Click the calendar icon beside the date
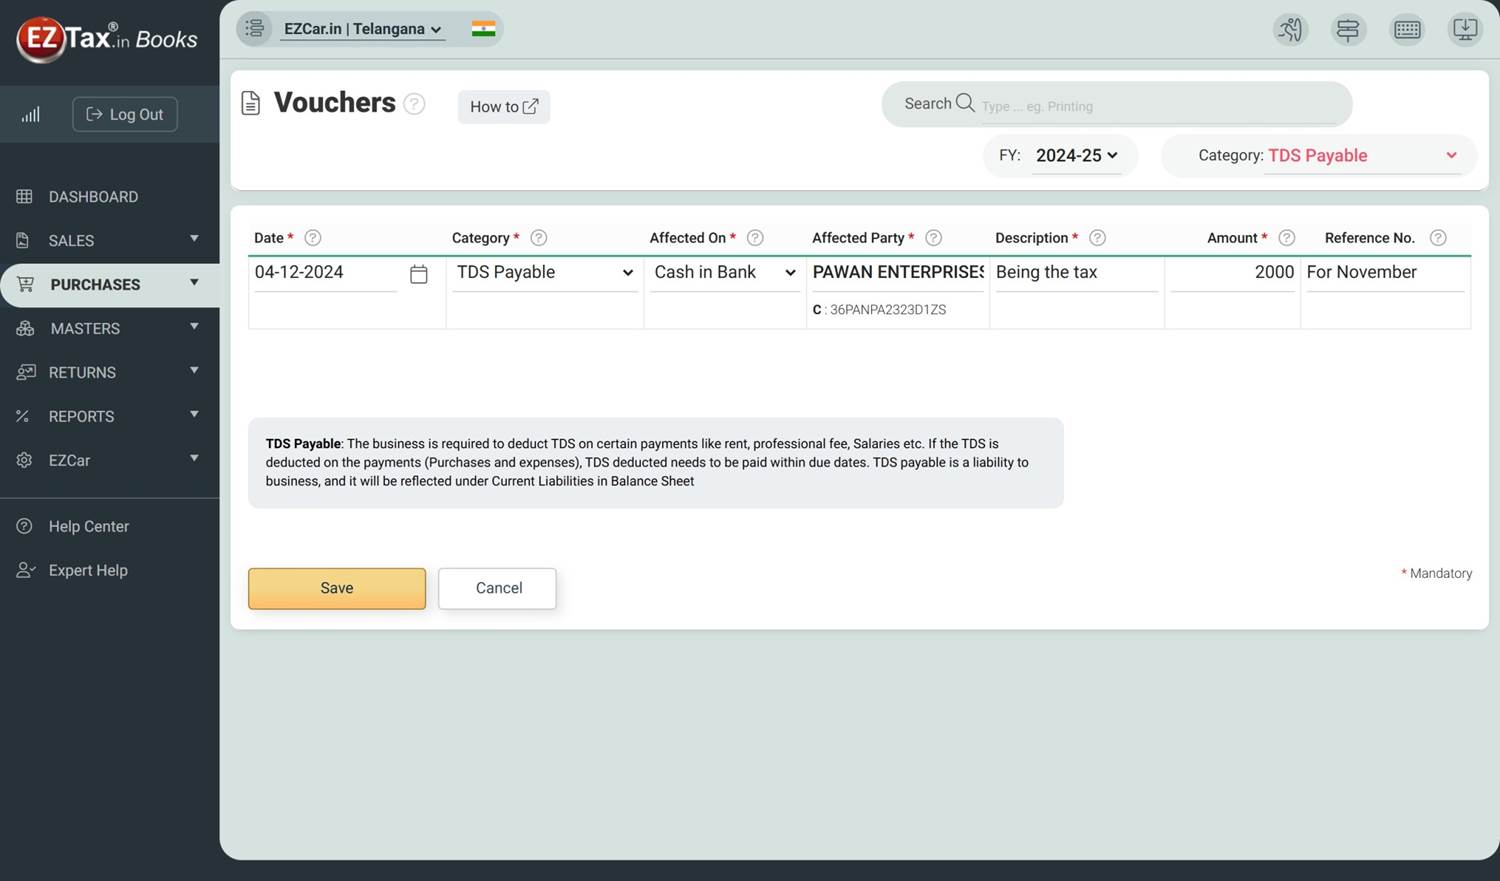 (x=419, y=274)
